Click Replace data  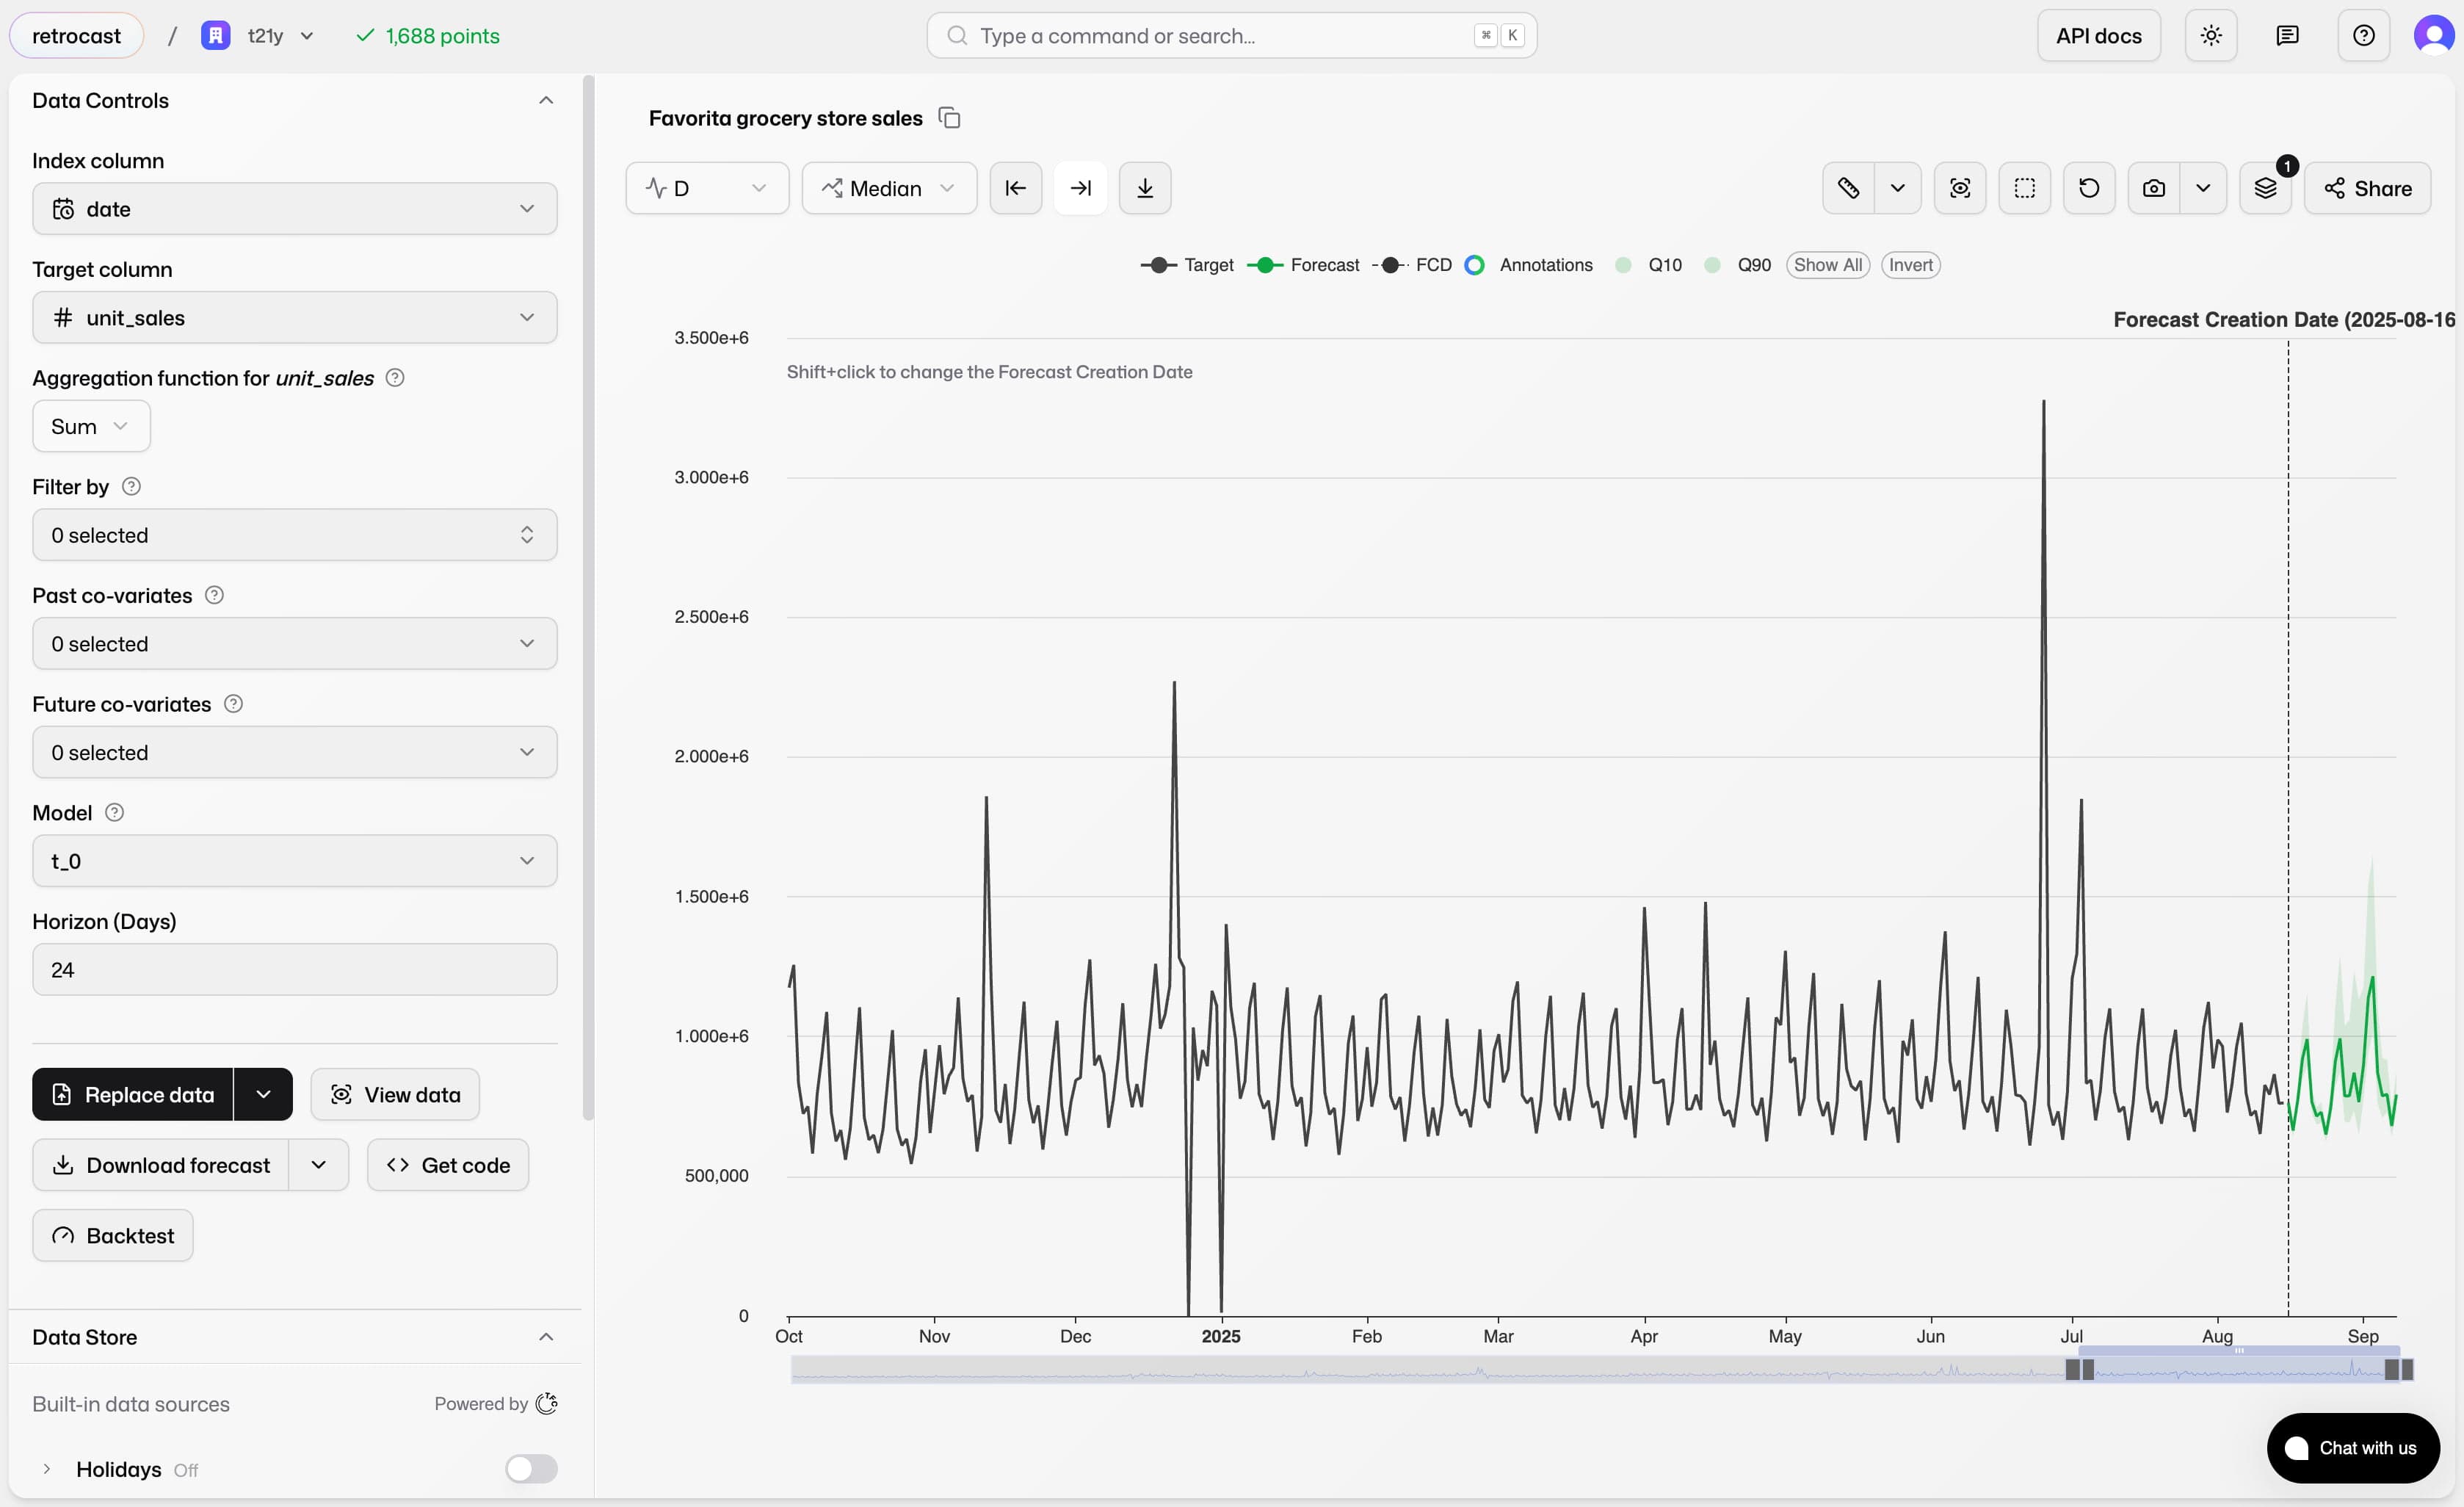[x=133, y=1095]
